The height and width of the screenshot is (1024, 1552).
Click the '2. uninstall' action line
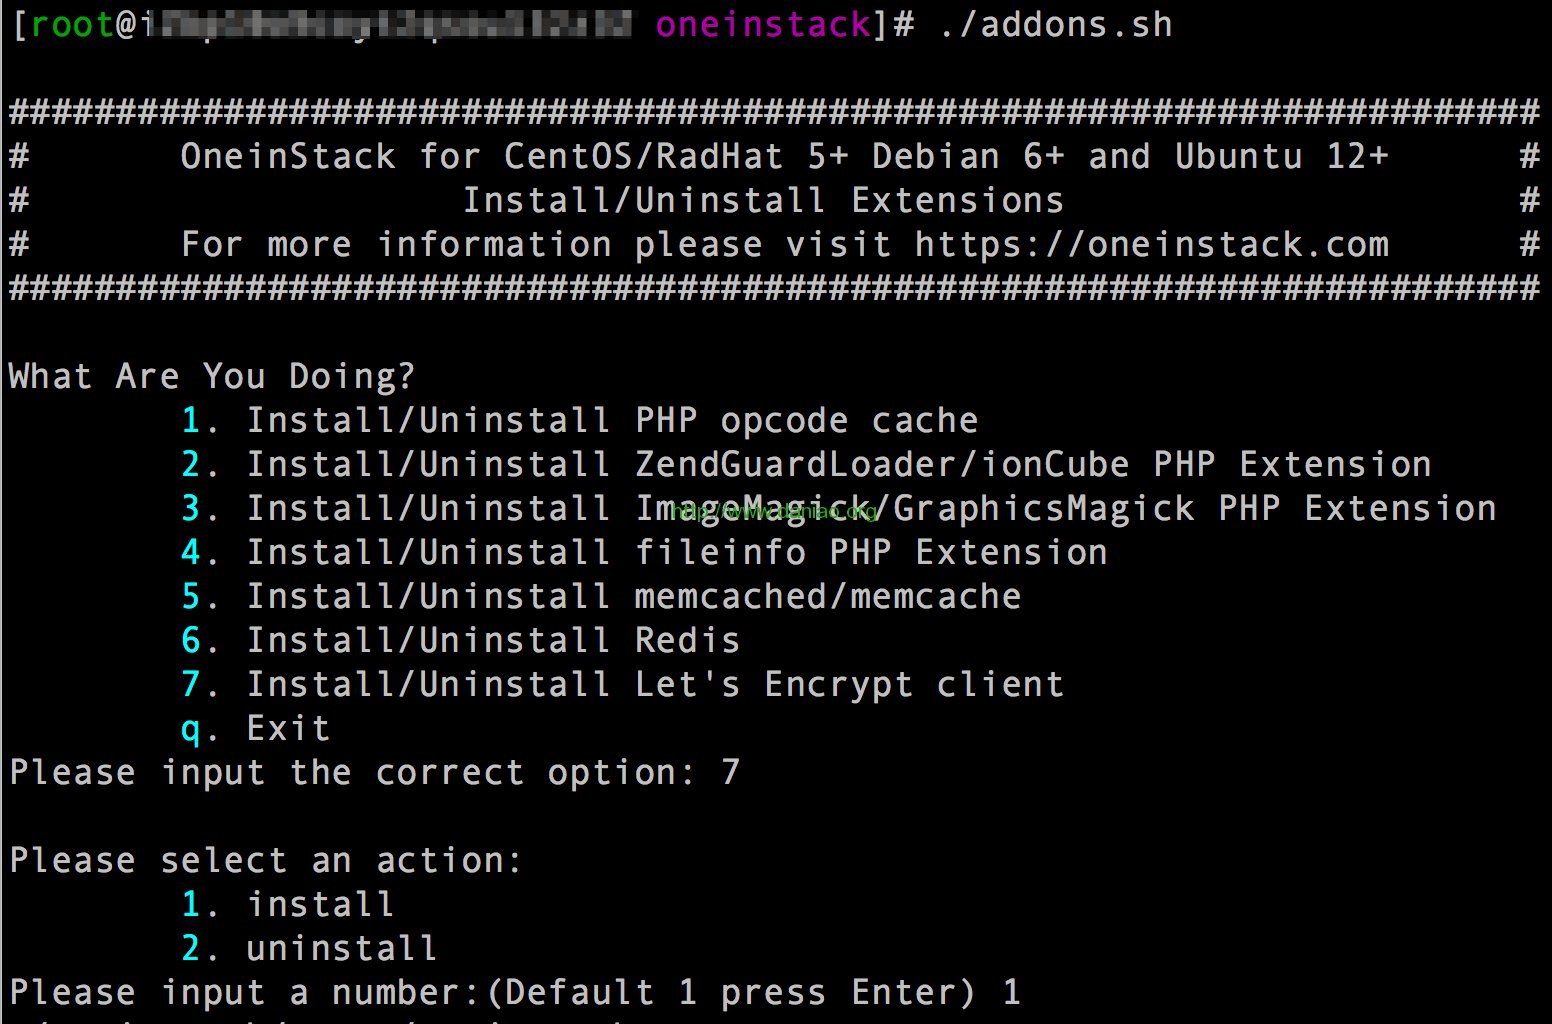click(x=309, y=949)
